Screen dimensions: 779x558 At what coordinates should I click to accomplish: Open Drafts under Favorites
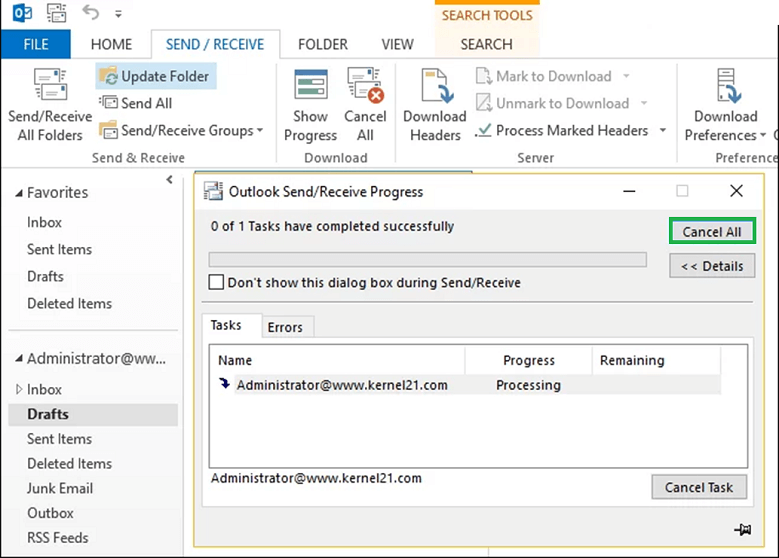pyautogui.click(x=45, y=276)
